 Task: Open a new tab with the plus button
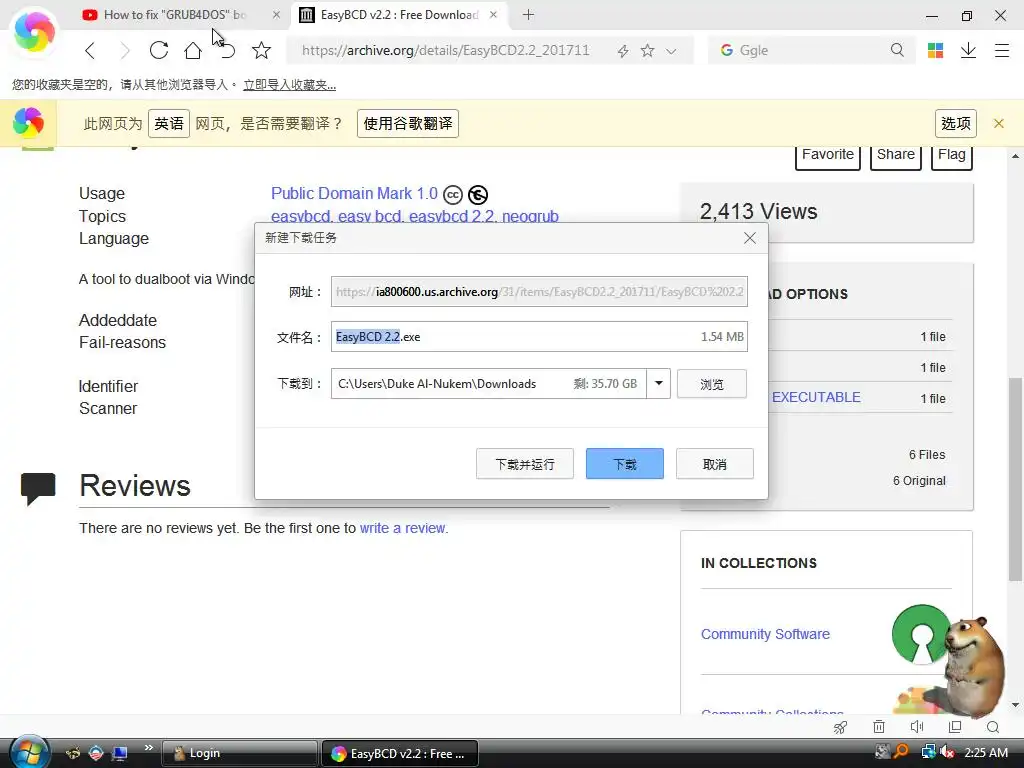coord(528,14)
